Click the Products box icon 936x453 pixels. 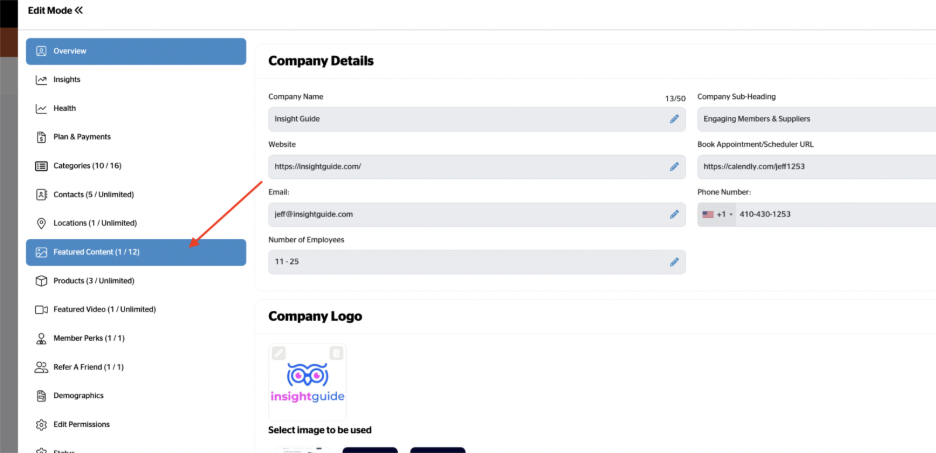coord(41,281)
